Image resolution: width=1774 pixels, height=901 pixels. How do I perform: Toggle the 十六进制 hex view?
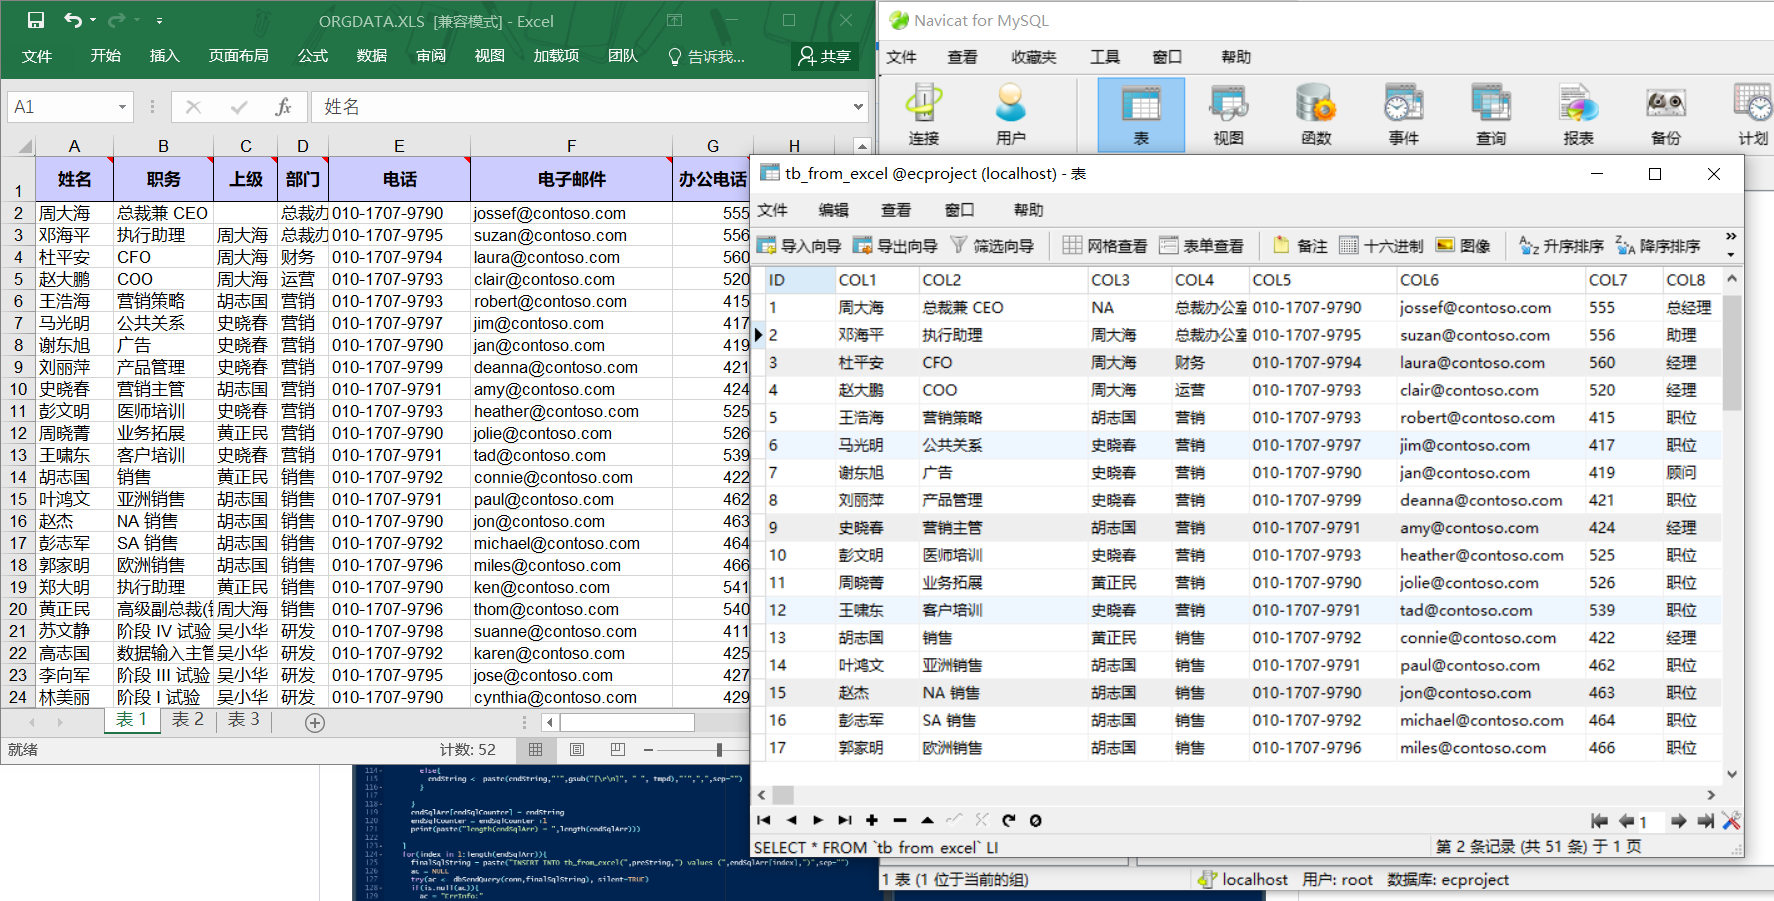(1381, 246)
